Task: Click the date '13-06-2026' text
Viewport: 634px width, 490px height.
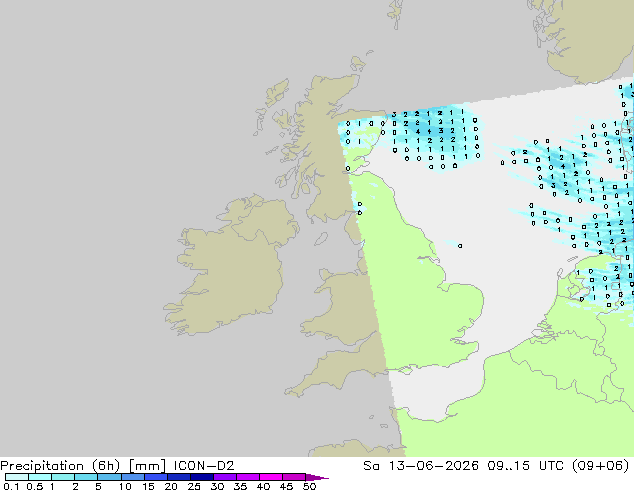Action: pos(433,466)
